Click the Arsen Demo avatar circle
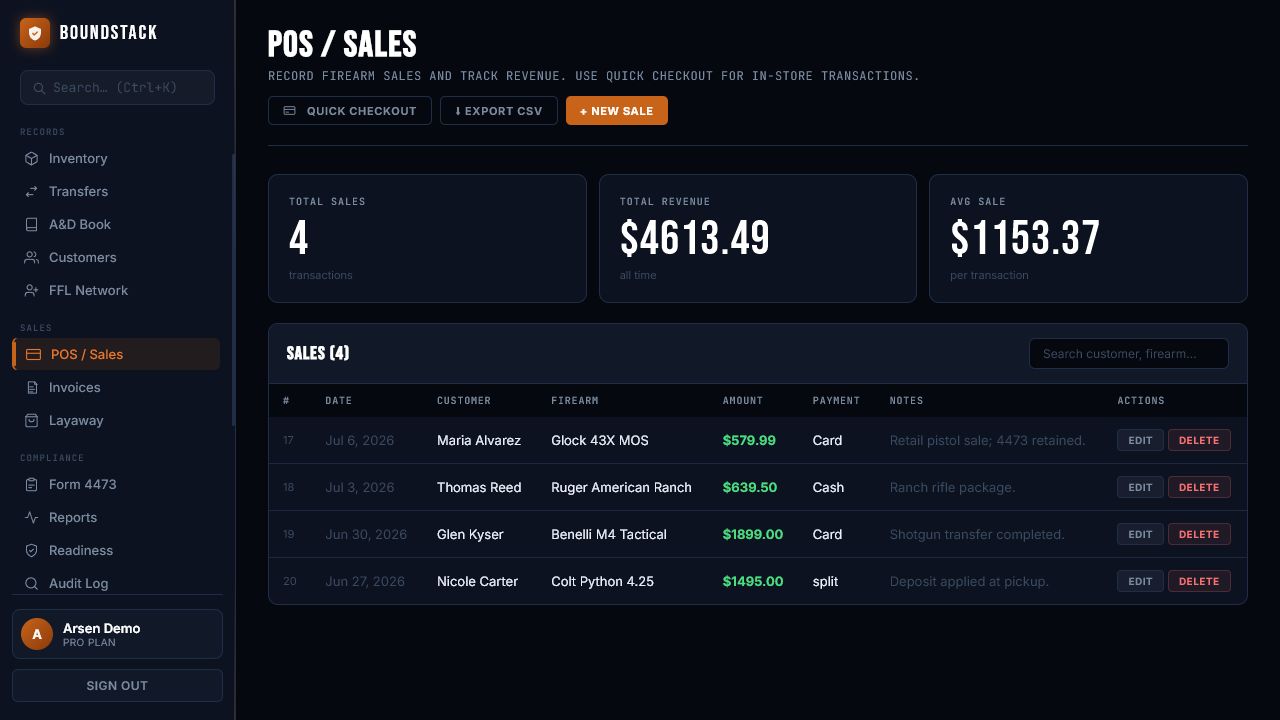The image size is (1280, 720). tap(37, 634)
